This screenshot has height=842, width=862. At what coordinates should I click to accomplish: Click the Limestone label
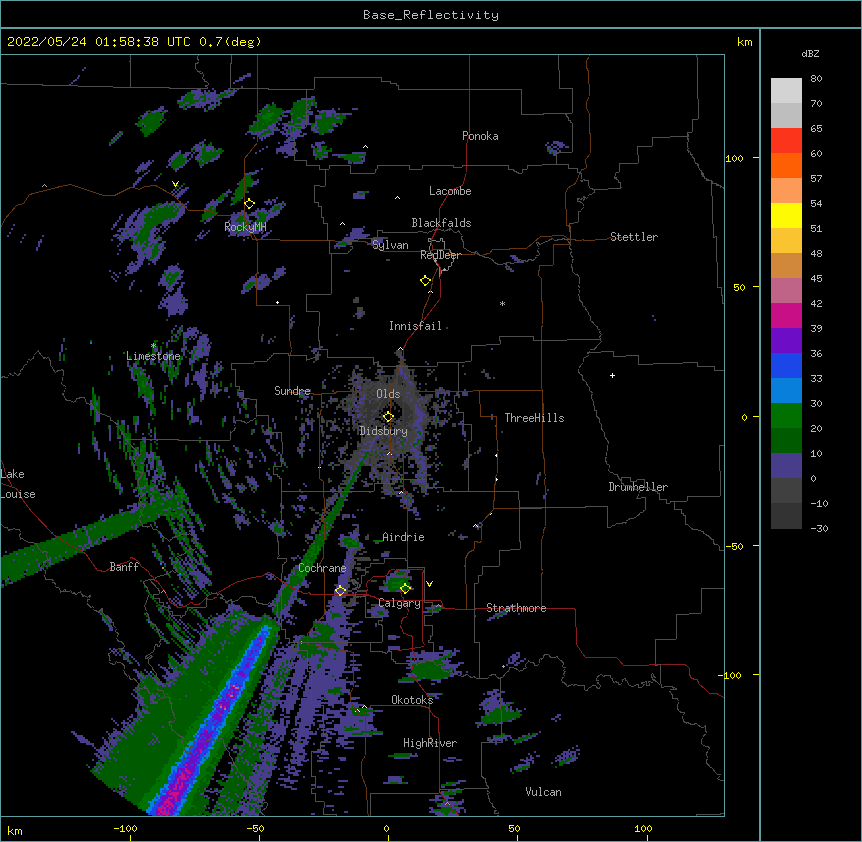tap(153, 356)
